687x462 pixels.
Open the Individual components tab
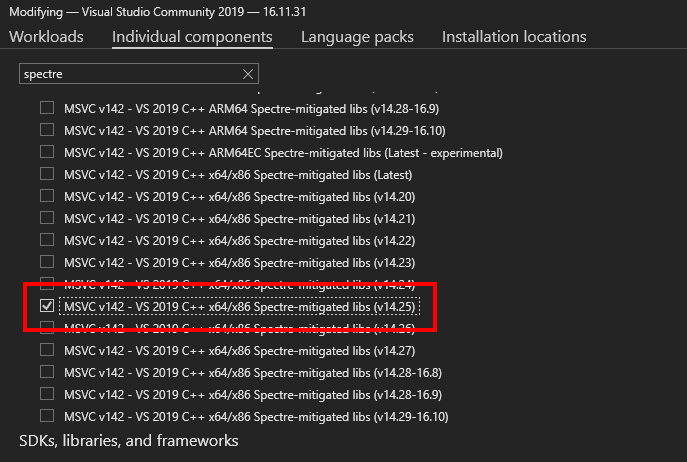(x=192, y=37)
